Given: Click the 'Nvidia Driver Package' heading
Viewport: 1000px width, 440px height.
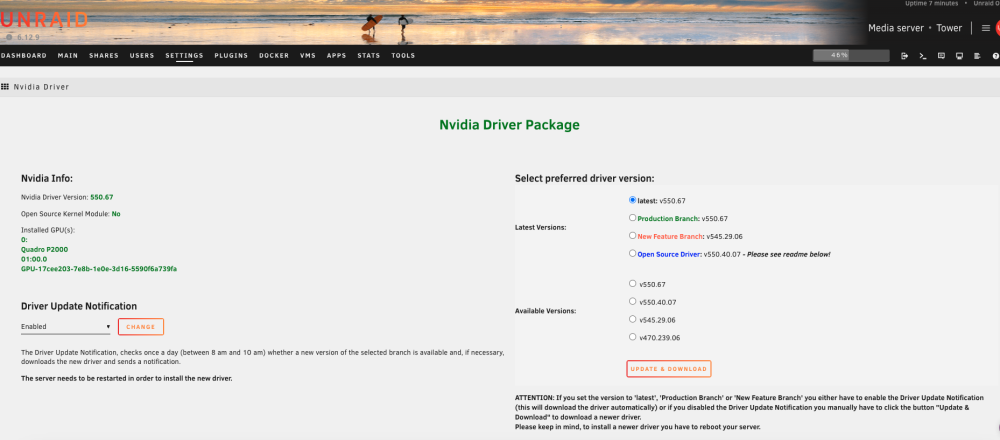Looking at the screenshot, I should click(x=510, y=125).
